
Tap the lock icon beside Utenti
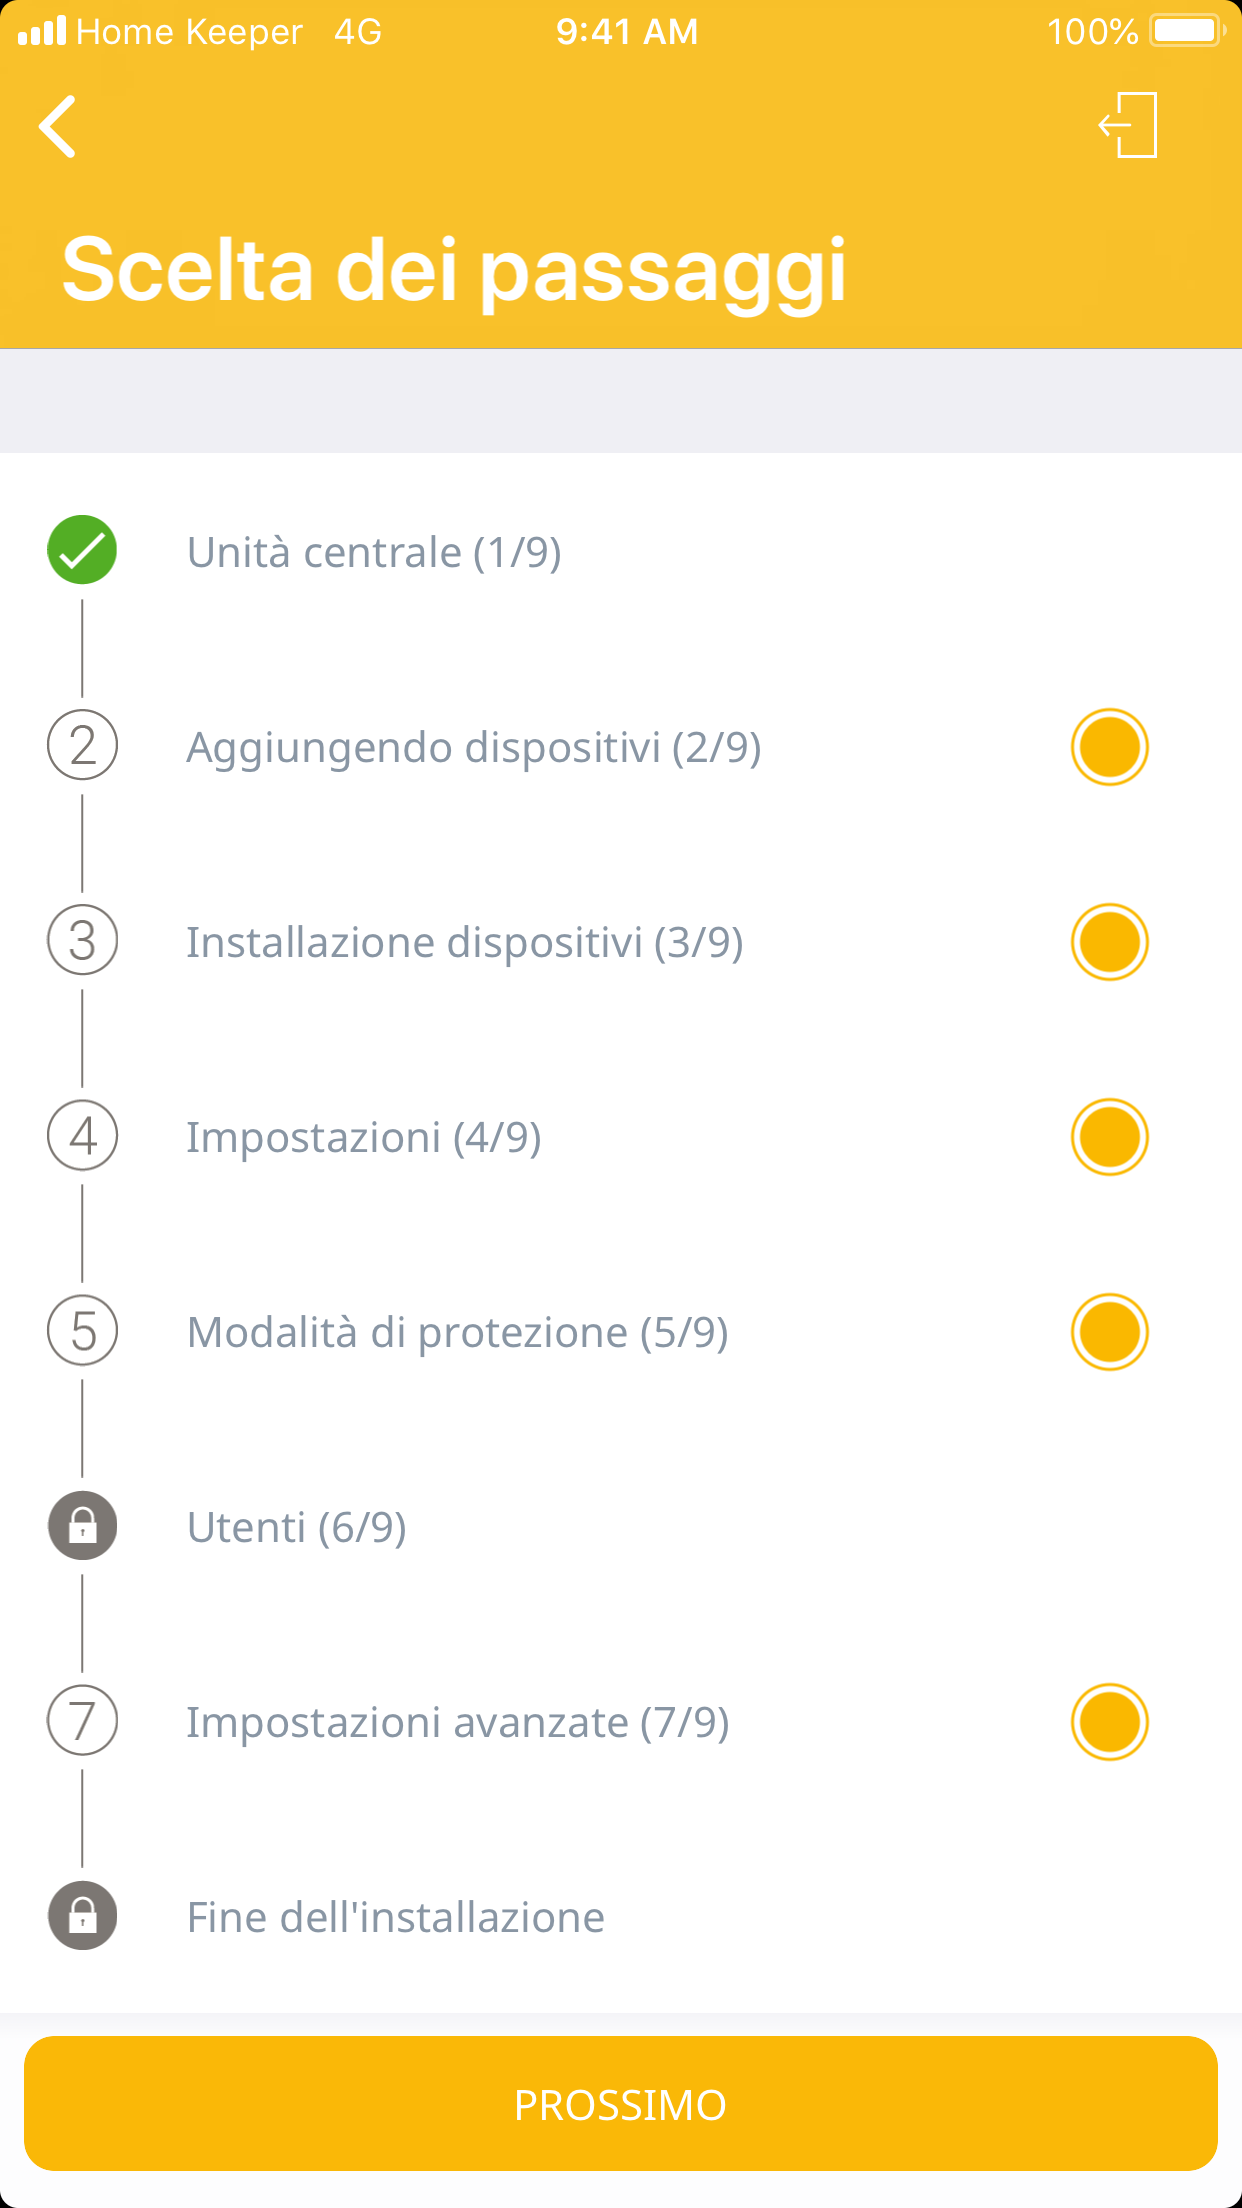(x=83, y=1526)
